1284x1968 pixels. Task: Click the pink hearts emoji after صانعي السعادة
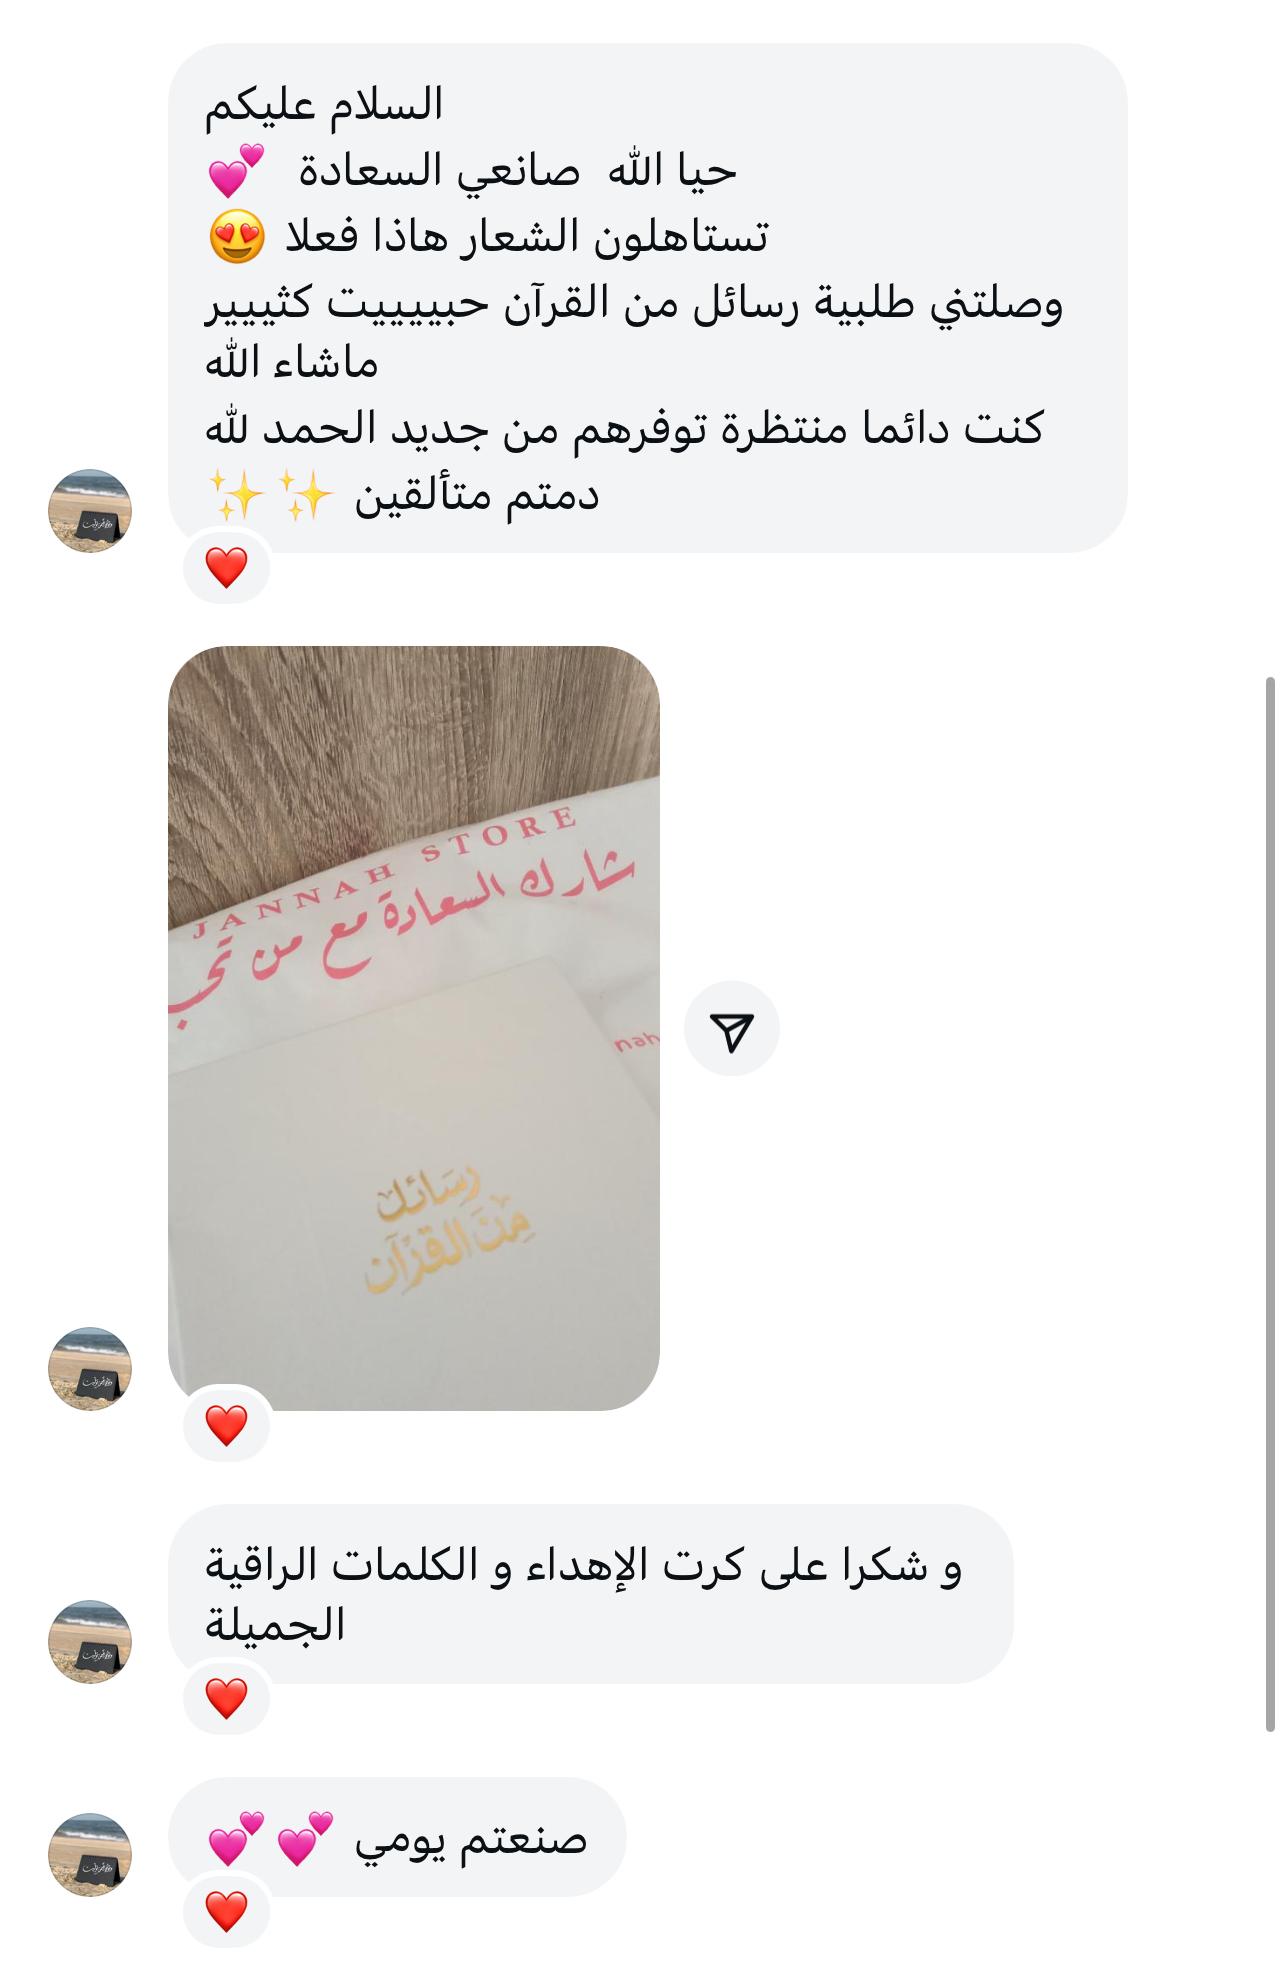click(x=236, y=170)
